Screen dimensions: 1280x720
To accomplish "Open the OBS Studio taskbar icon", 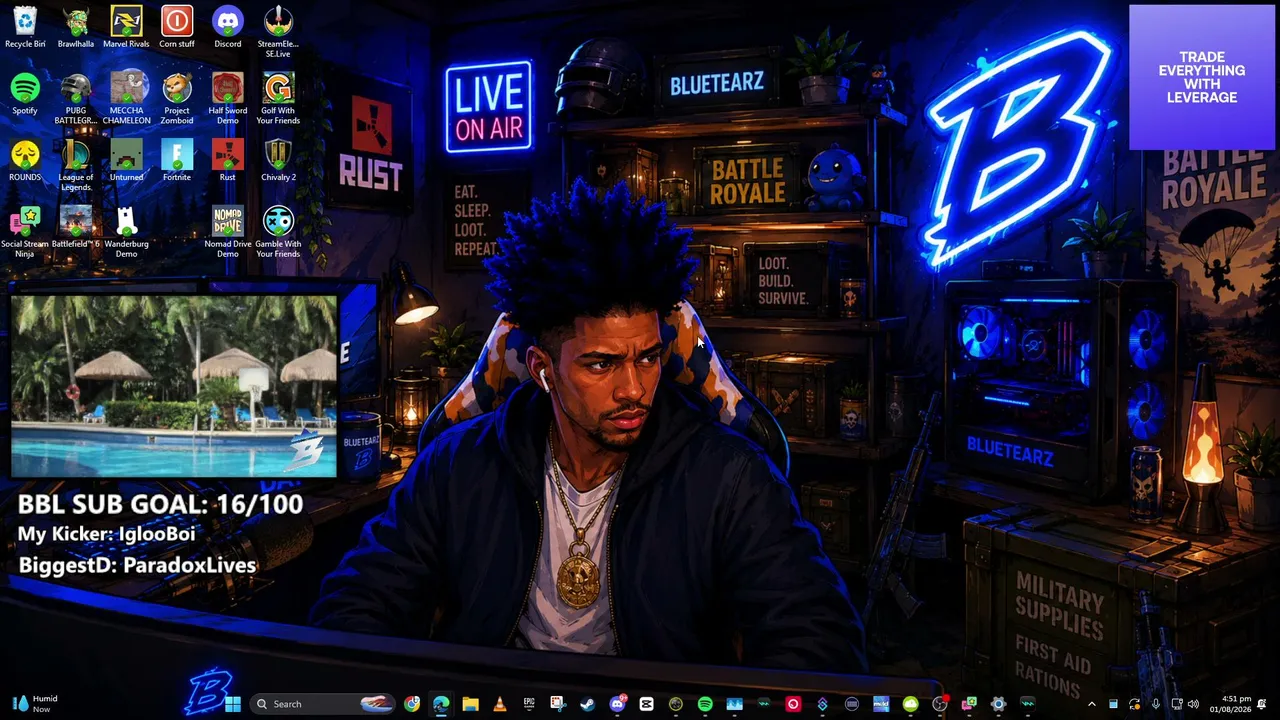I will tap(940, 704).
